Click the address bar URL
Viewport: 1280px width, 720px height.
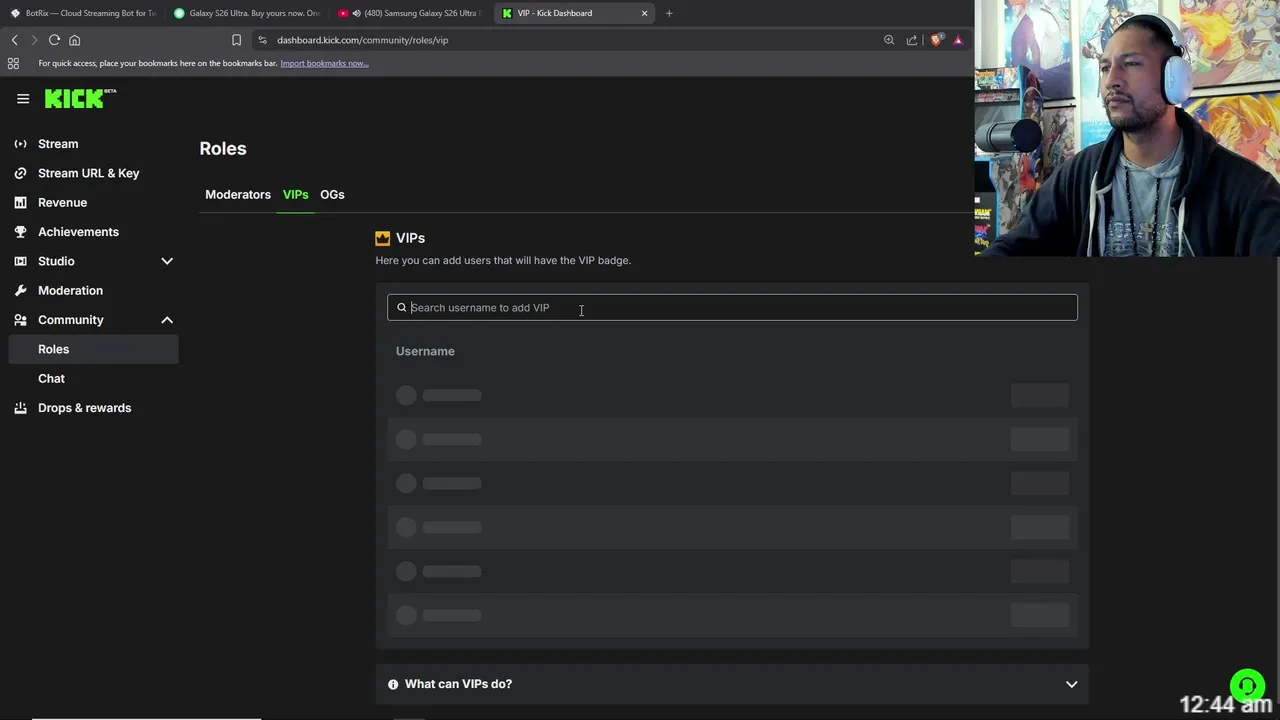click(x=362, y=40)
